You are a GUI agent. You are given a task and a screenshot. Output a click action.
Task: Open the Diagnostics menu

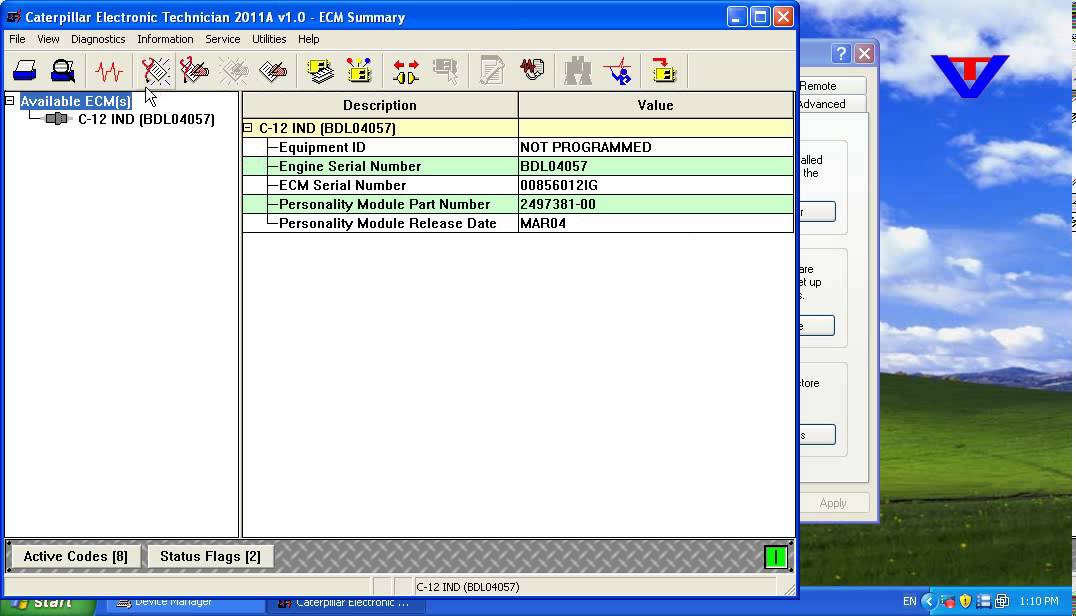point(98,39)
